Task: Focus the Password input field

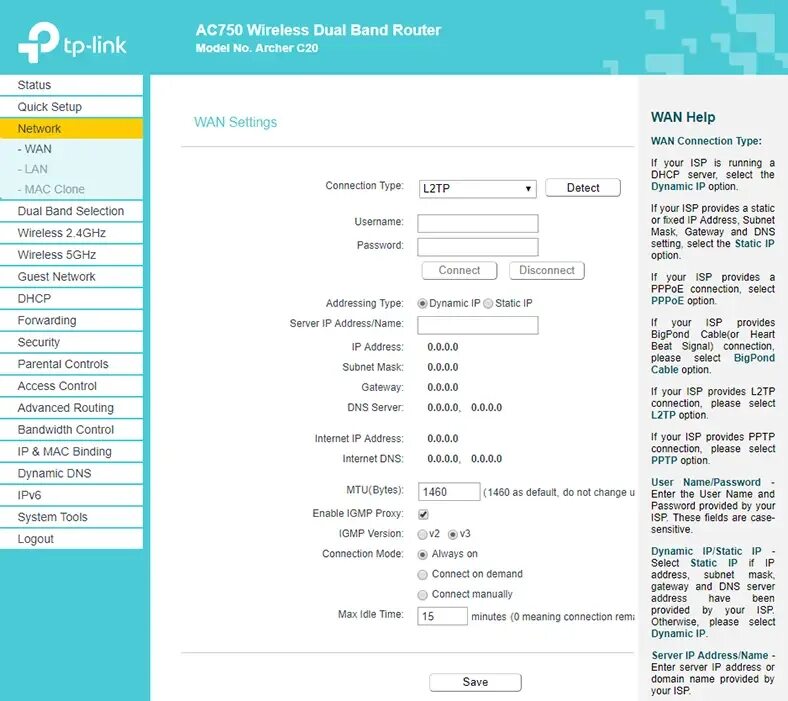Action: (x=478, y=247)
